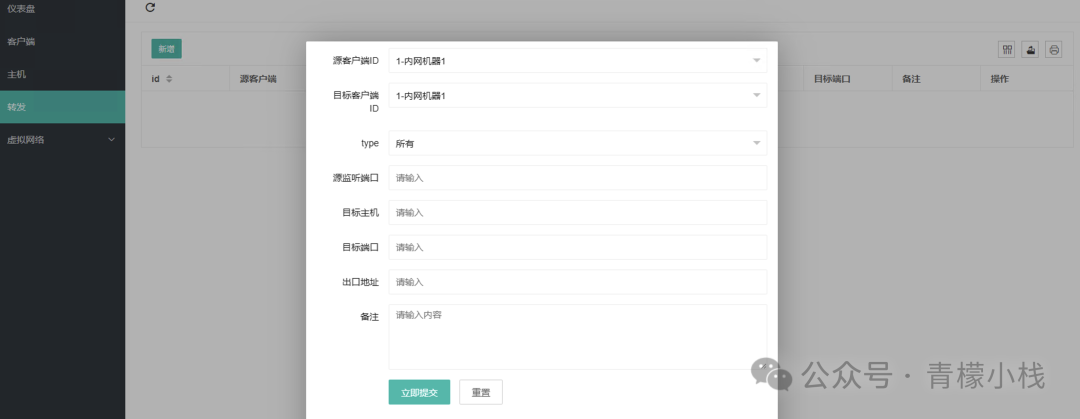Select 主机 in the sidebar

pos(16,75)
